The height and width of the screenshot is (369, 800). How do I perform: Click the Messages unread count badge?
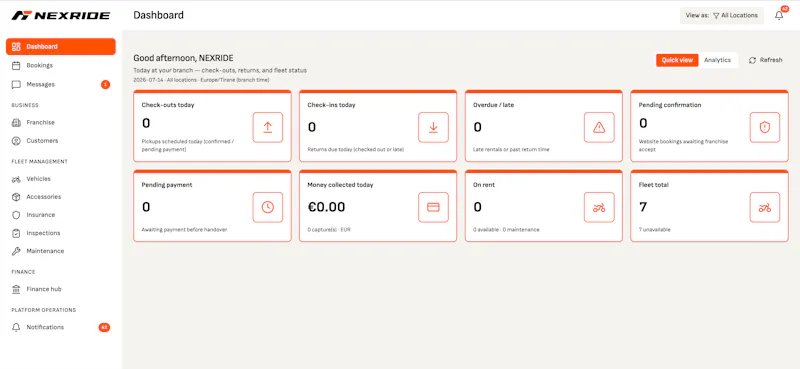(x=105, y=85)
